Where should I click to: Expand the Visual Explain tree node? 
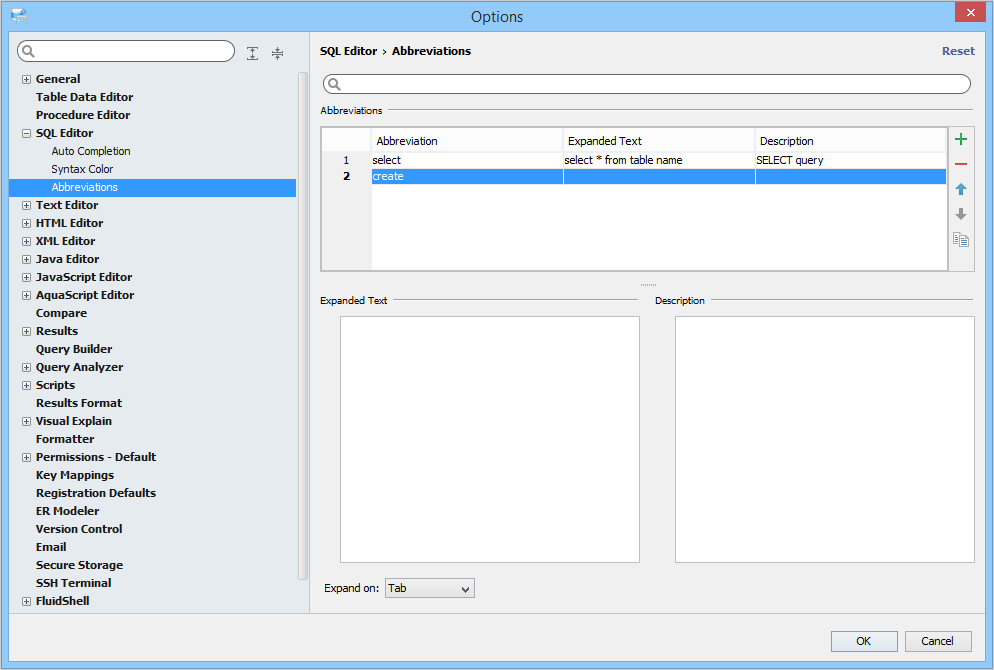click(x=26, y=422)
